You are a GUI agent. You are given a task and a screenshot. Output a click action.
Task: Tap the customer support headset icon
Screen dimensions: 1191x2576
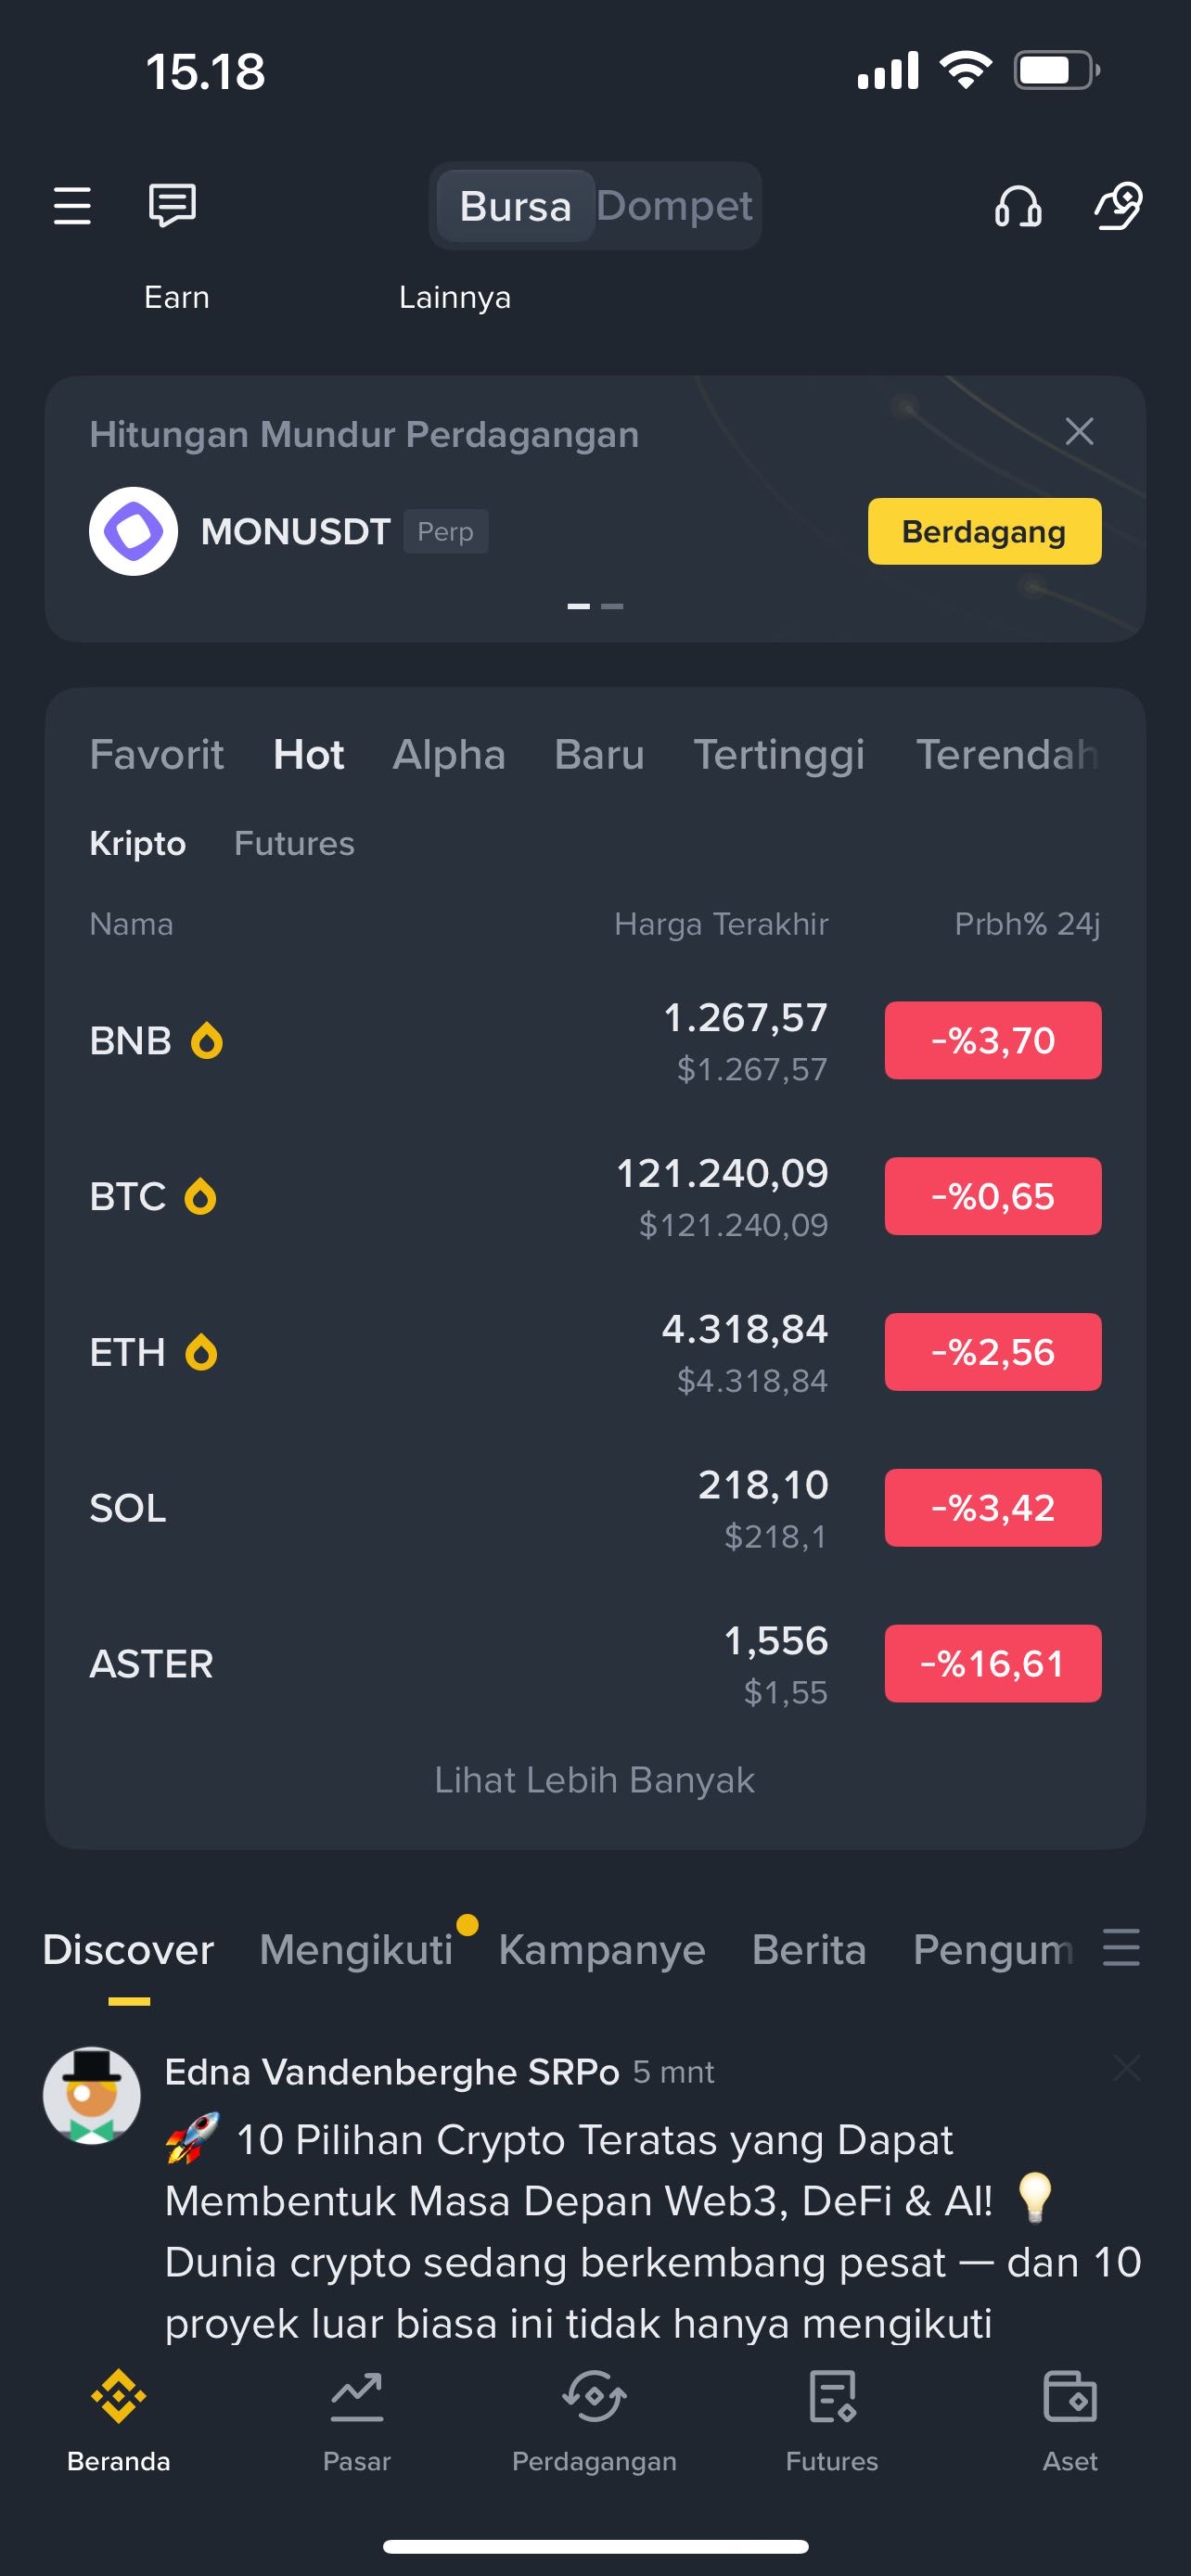1018,207
